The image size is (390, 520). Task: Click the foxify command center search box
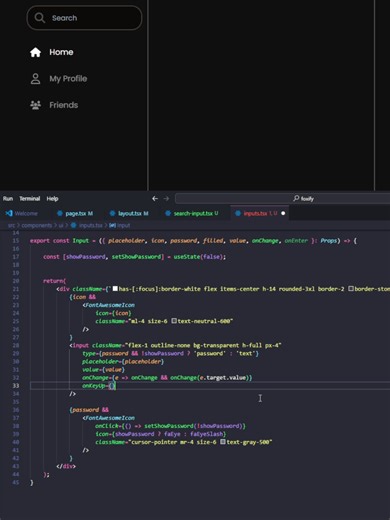(x=283, y=199)
